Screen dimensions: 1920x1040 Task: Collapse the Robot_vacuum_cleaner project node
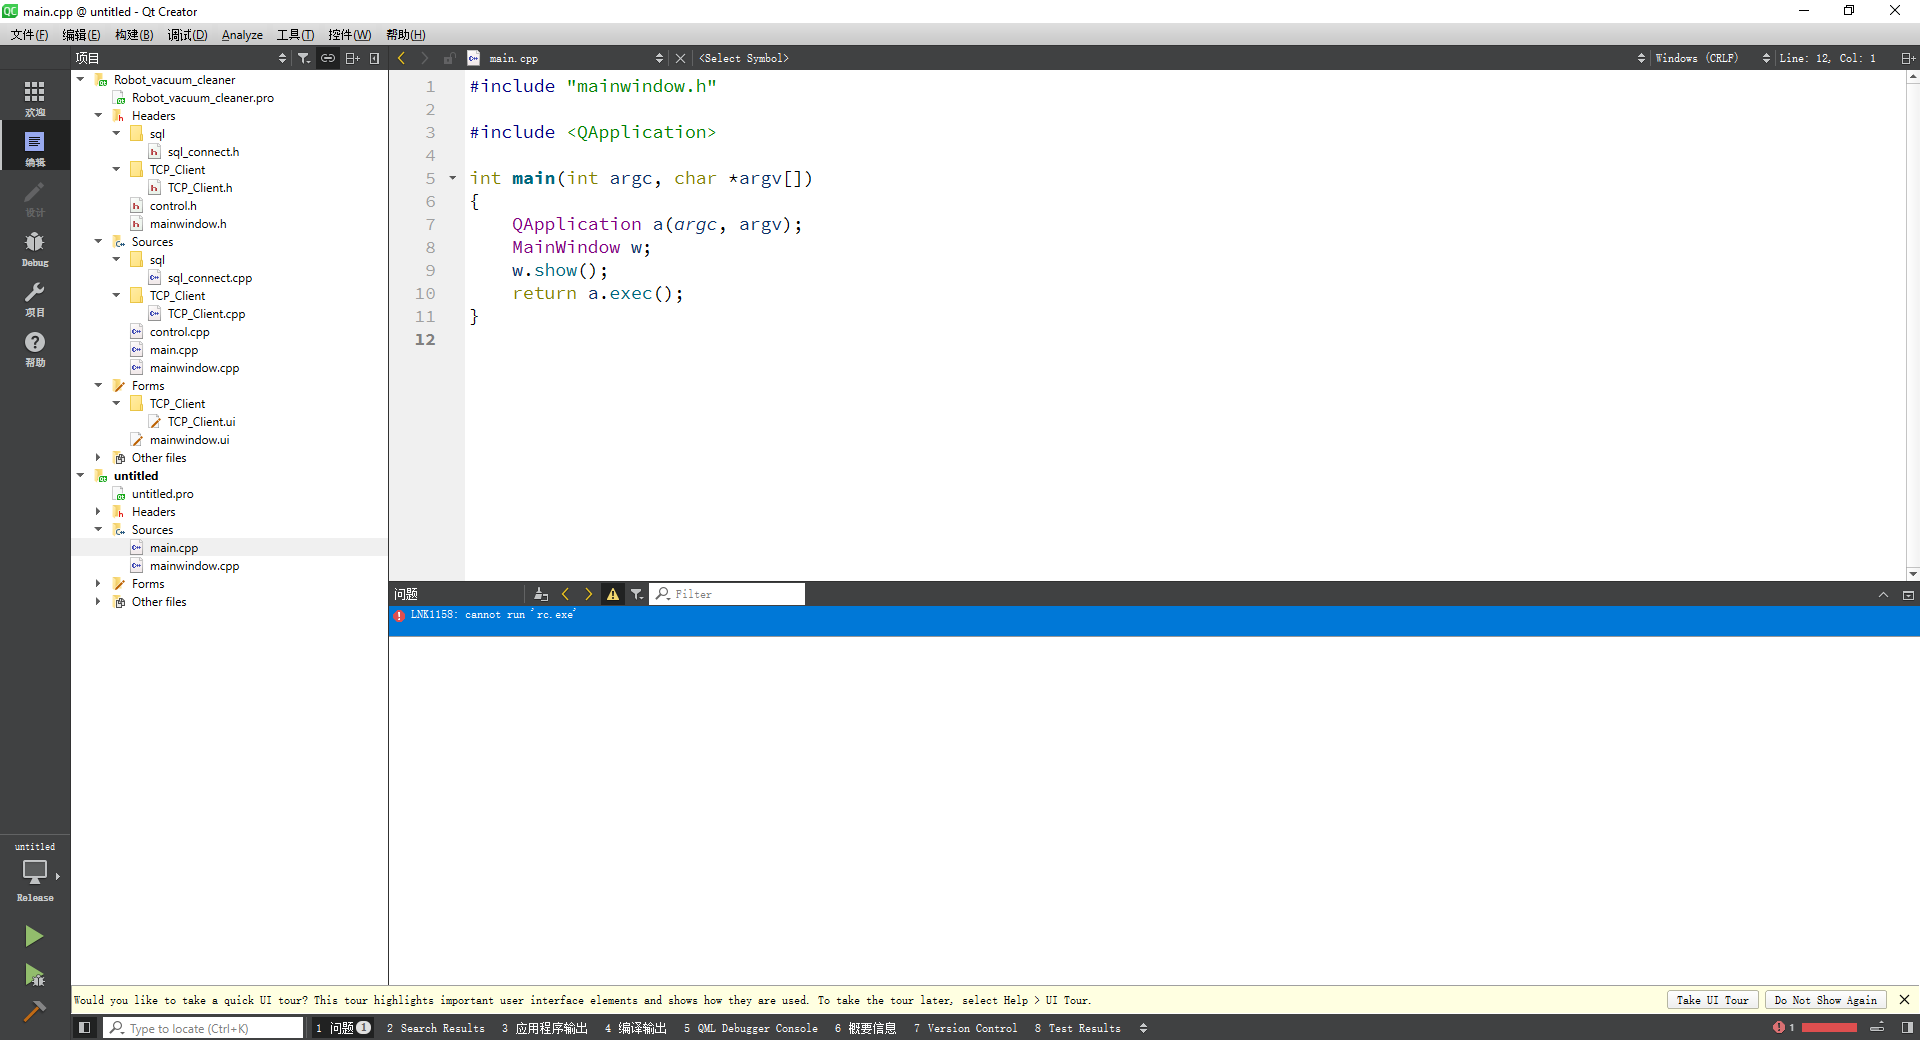[81, 80]
